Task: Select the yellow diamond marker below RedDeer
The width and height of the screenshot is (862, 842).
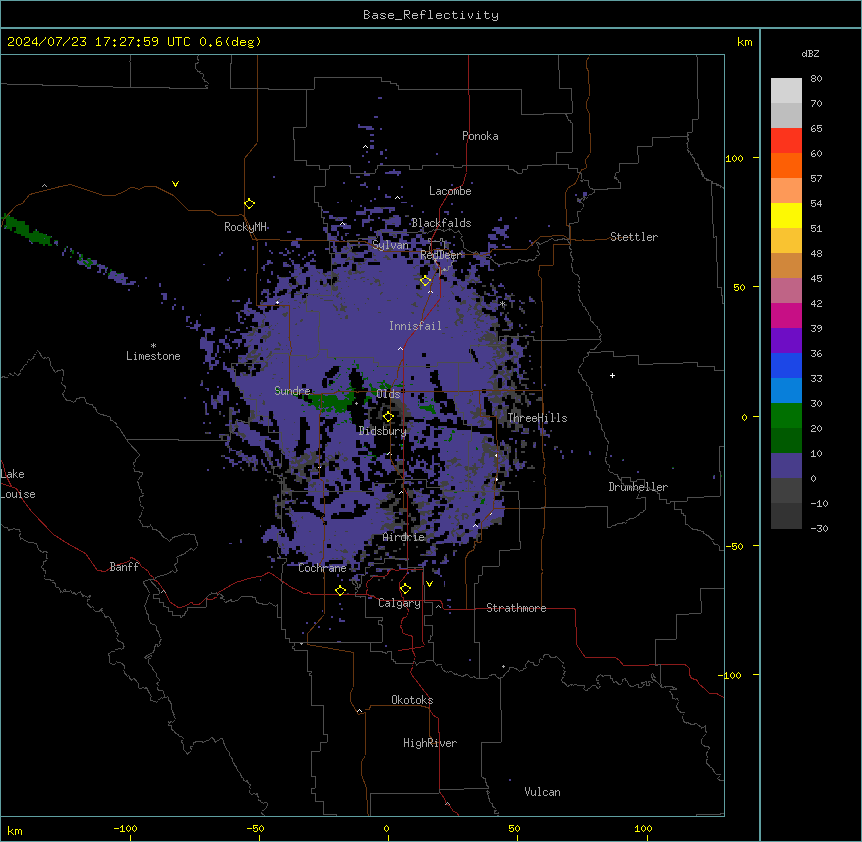Action: (x=425, y=281)
